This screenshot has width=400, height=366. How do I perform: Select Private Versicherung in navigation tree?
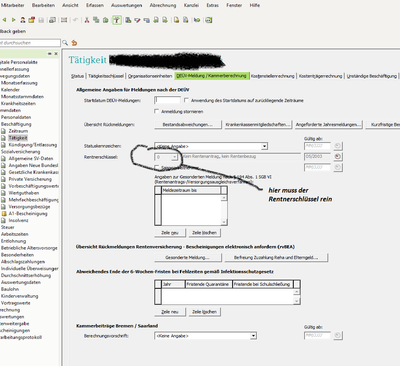30,179
